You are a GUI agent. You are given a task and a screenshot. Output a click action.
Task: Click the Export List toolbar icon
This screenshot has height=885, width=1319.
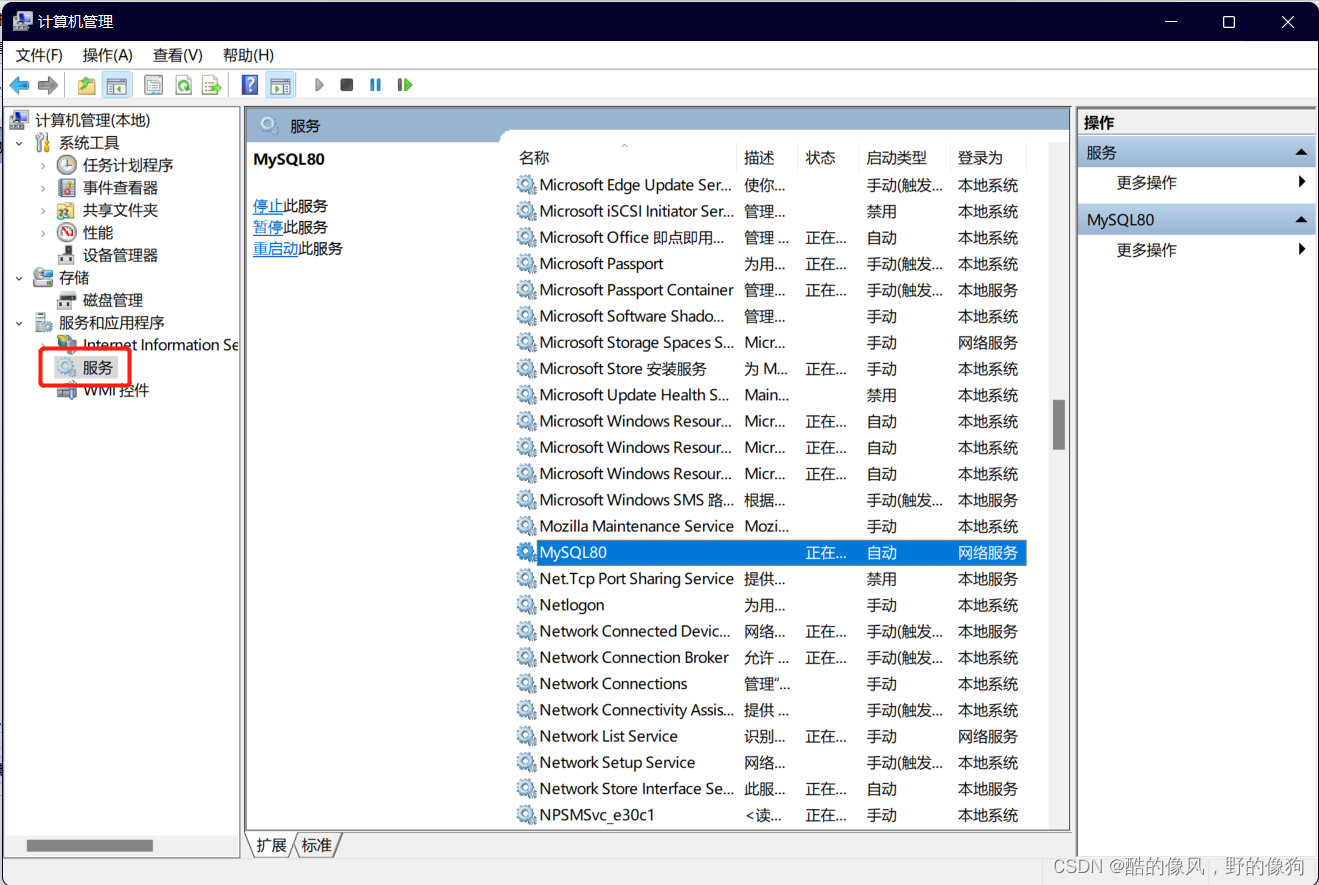212,85
